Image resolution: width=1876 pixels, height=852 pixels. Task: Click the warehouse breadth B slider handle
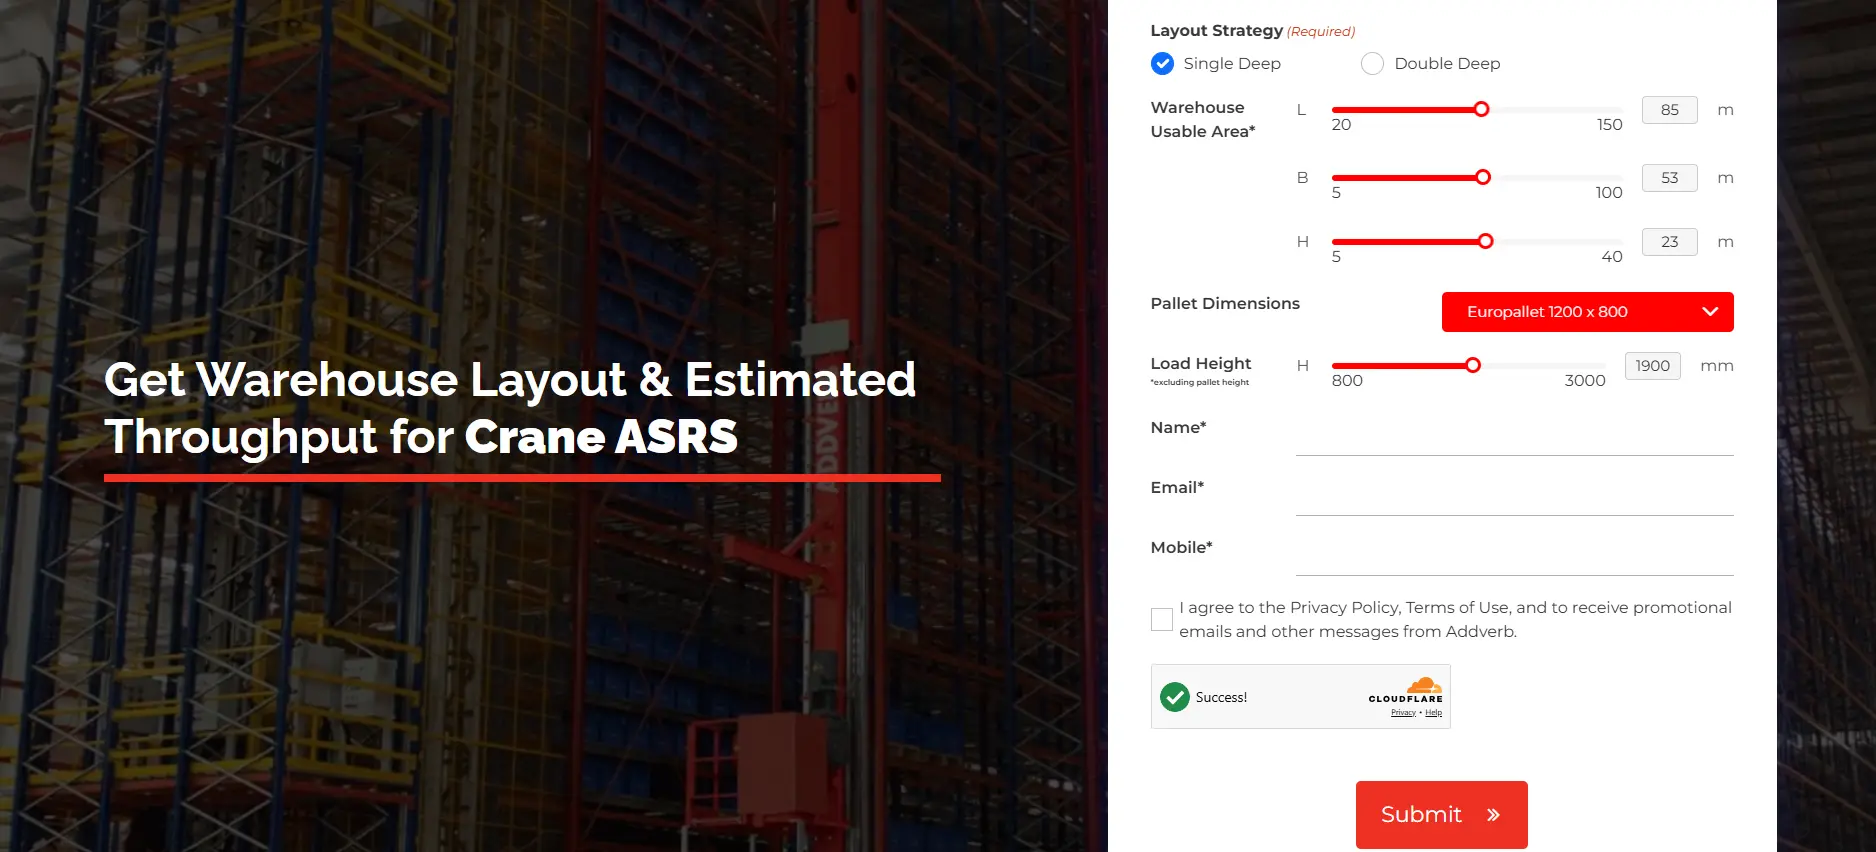[x=1483, y=177]
